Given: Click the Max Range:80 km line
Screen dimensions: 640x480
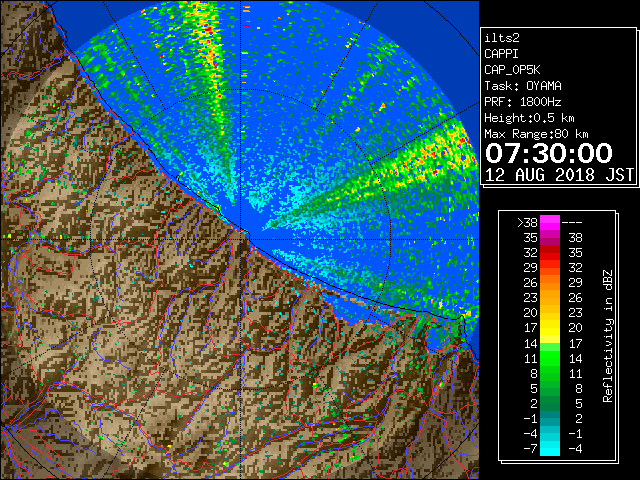Looking at the screenshot, I should coord(536,134).
